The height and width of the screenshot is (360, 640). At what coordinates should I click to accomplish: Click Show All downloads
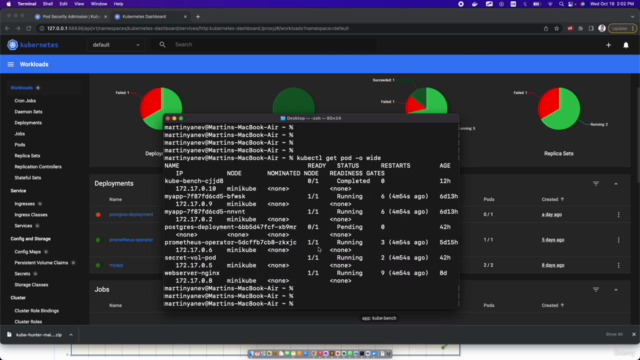tap(614, 334)
